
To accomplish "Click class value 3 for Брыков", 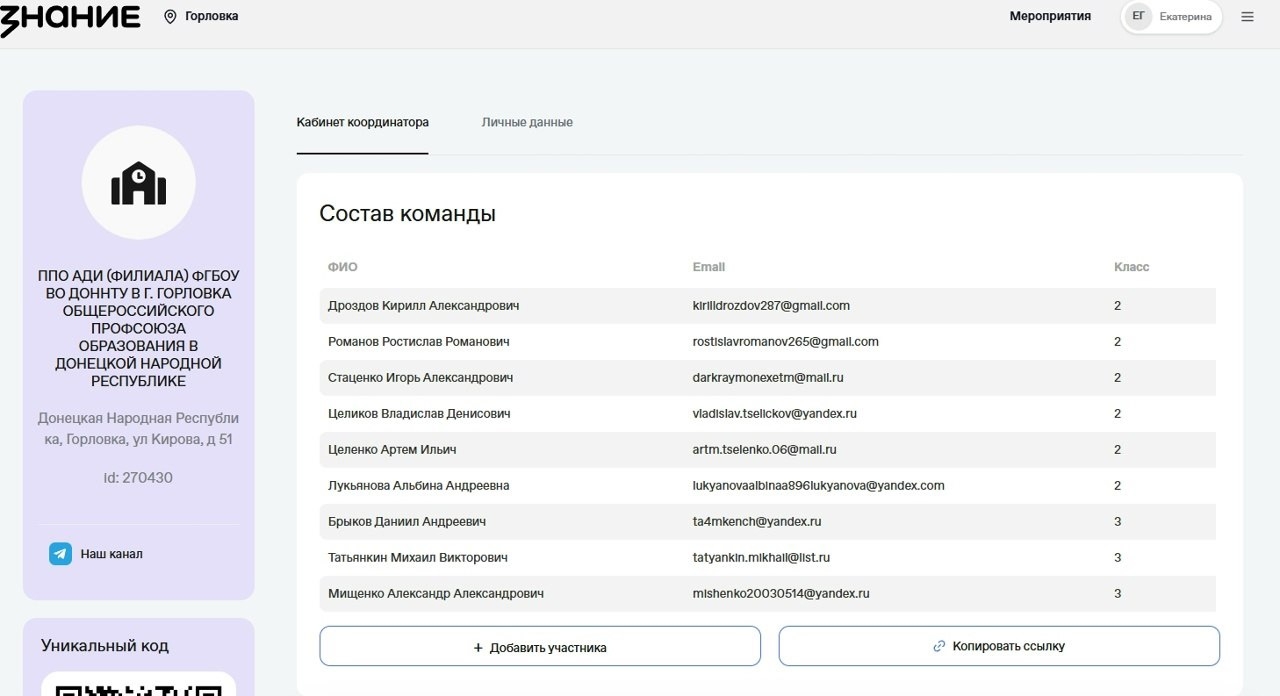I will click(x=1118, y=521).
